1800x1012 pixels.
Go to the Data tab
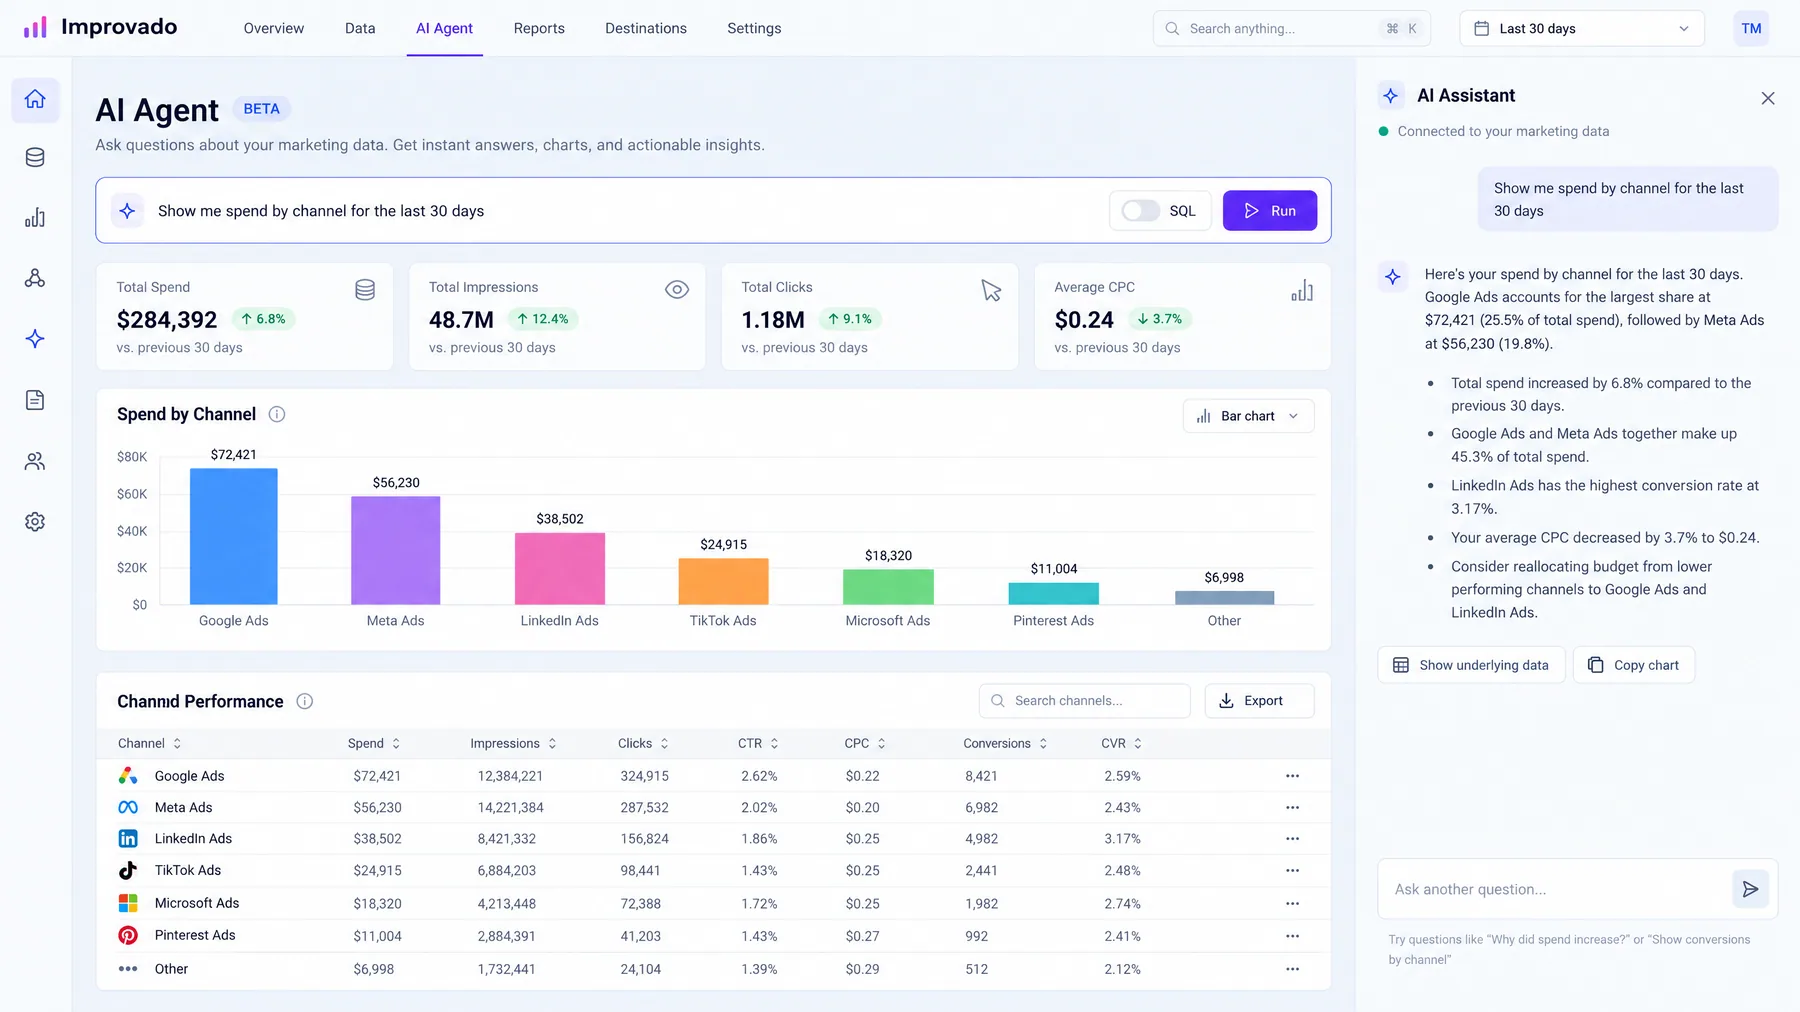point(360,28)
